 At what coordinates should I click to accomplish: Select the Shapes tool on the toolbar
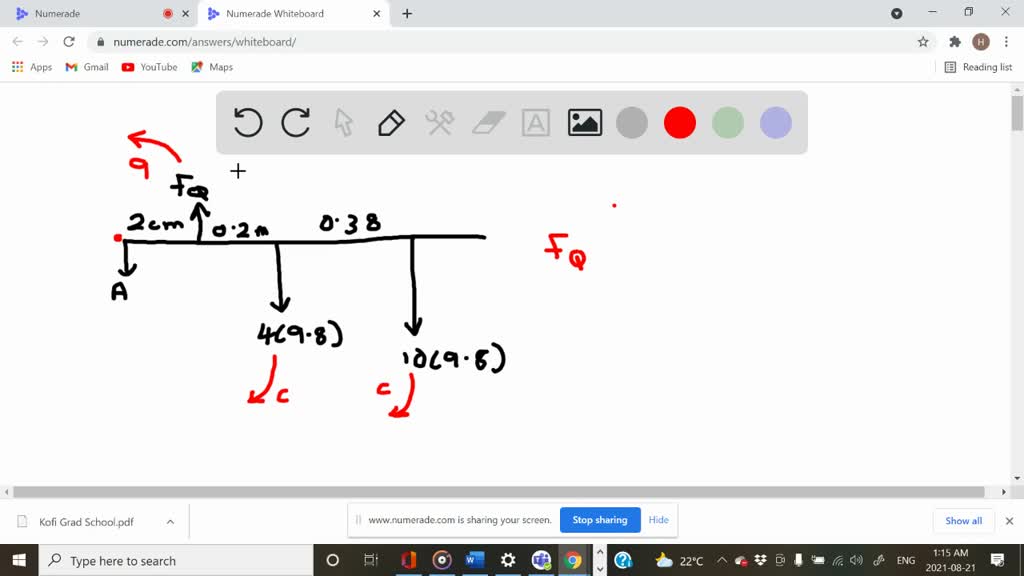click(439, 122)
